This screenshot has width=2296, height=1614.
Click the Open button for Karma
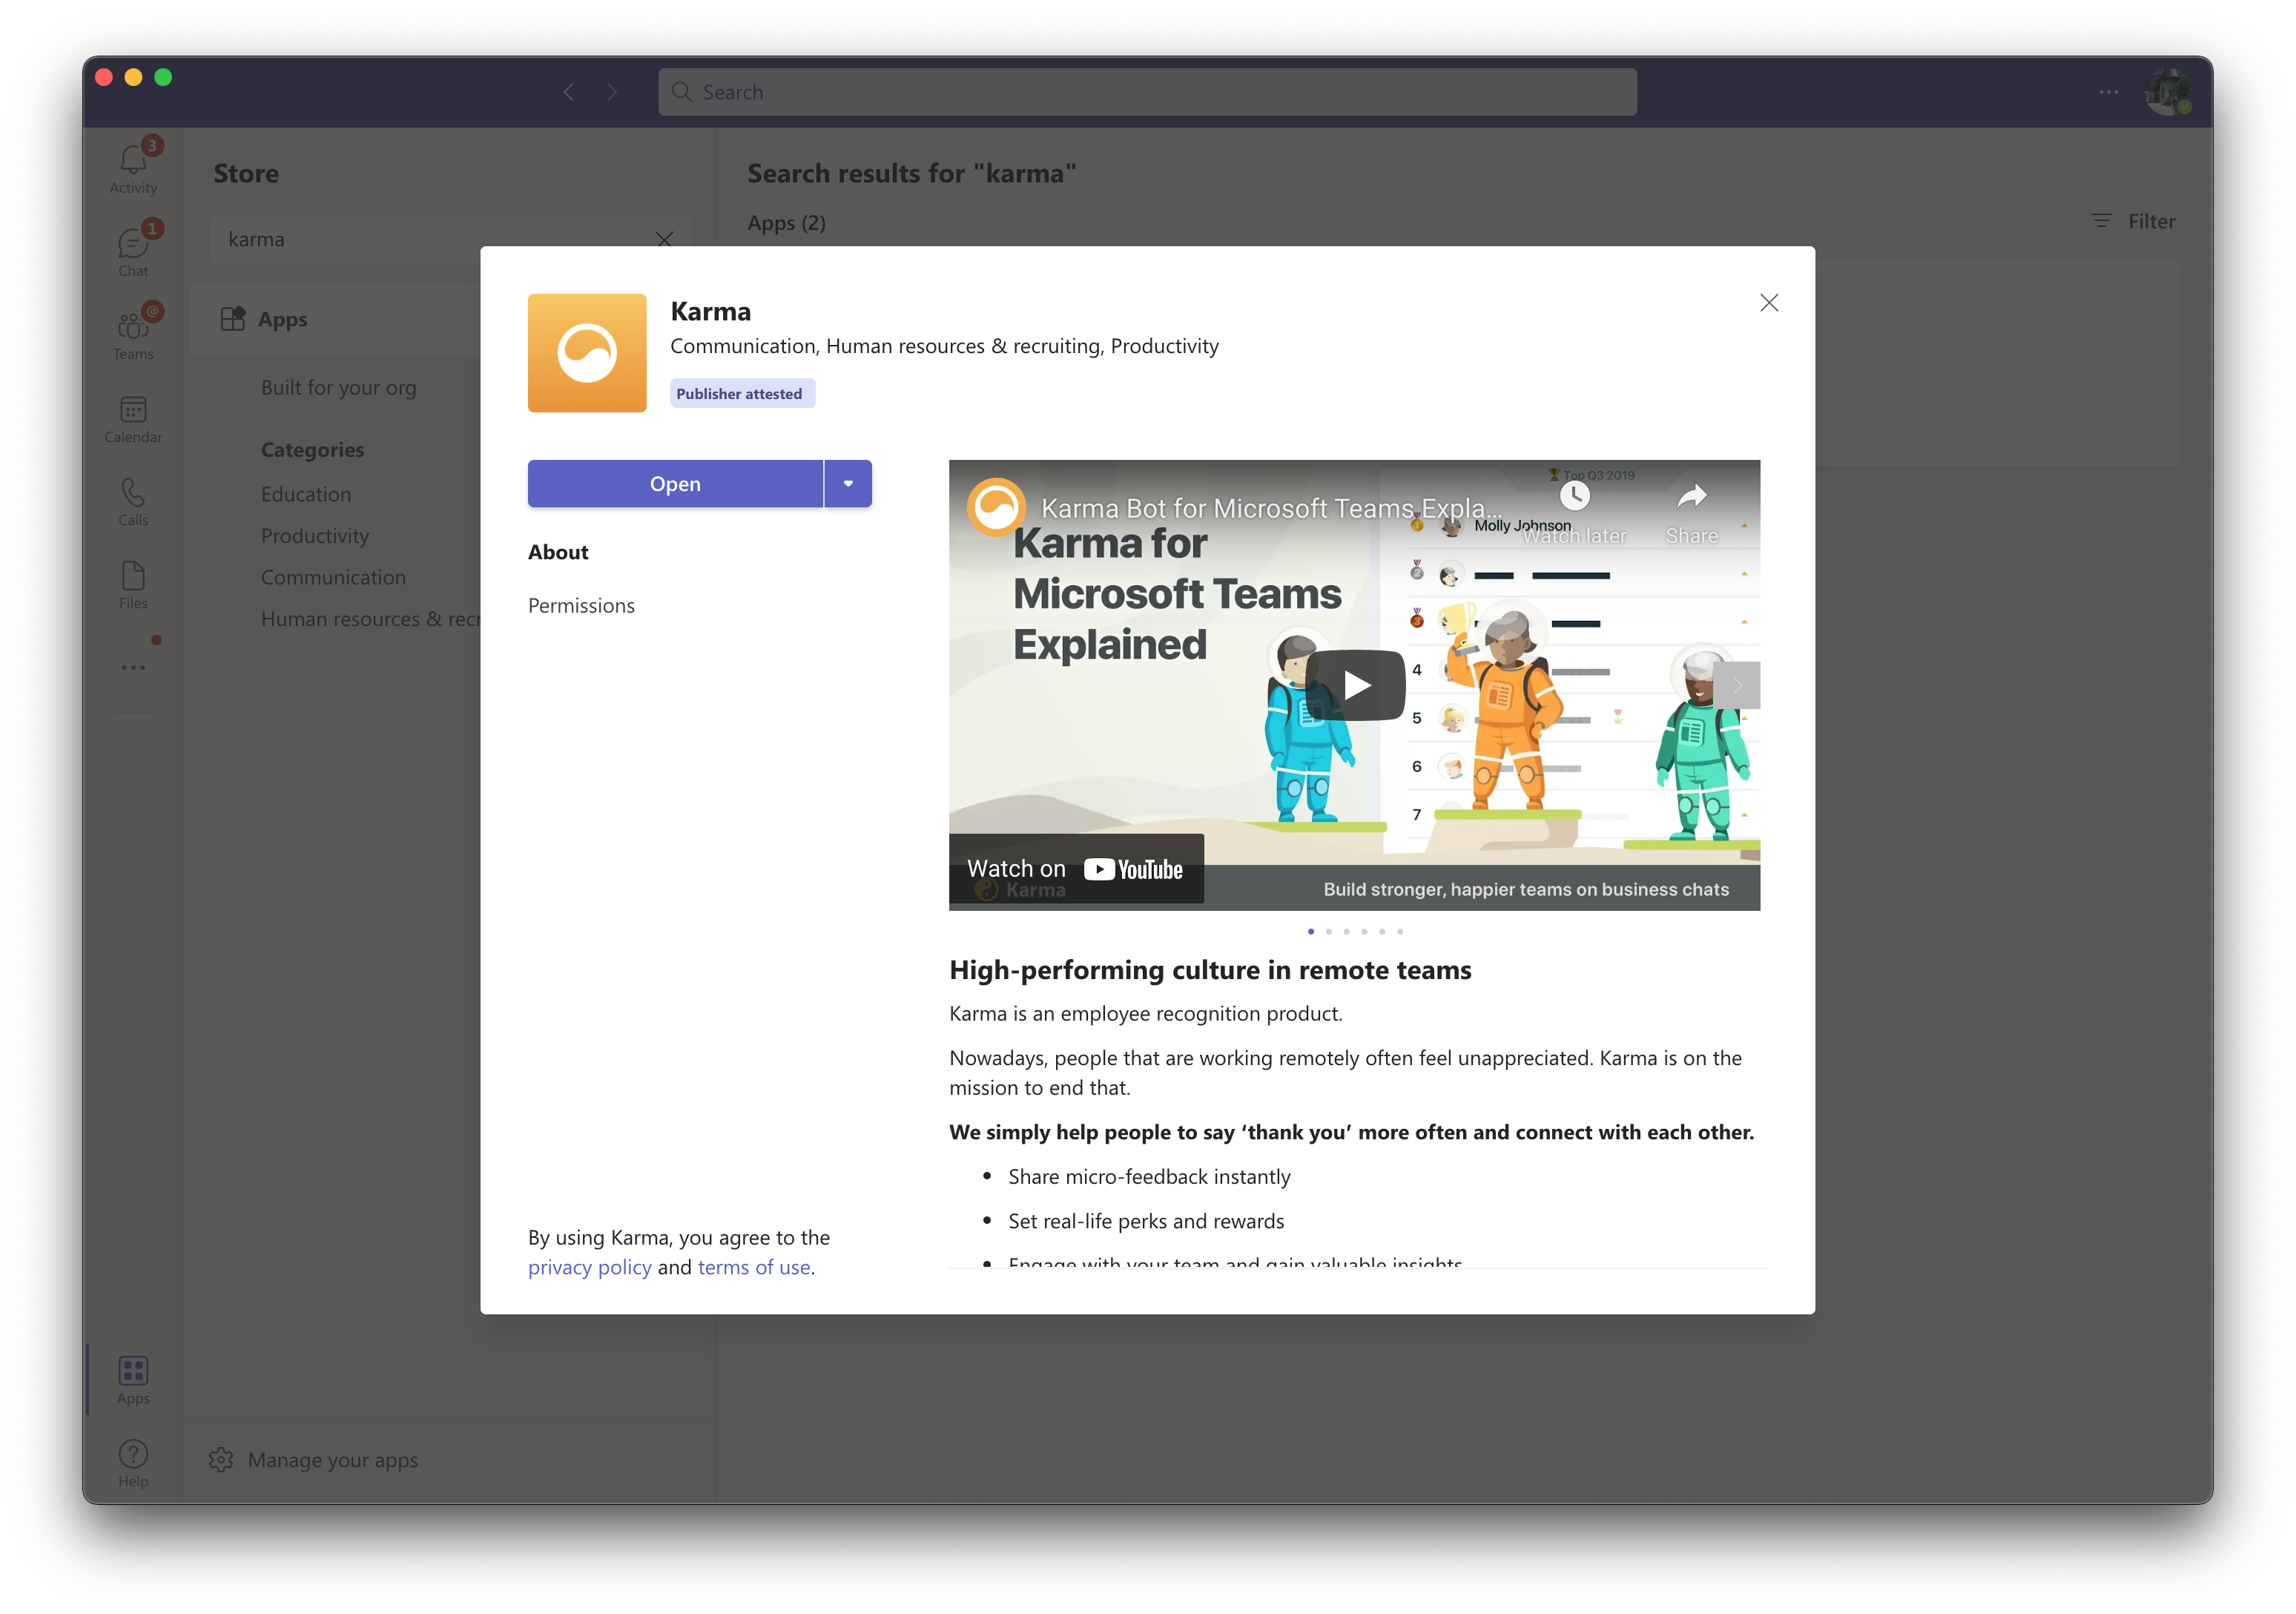tap(675, 484)
